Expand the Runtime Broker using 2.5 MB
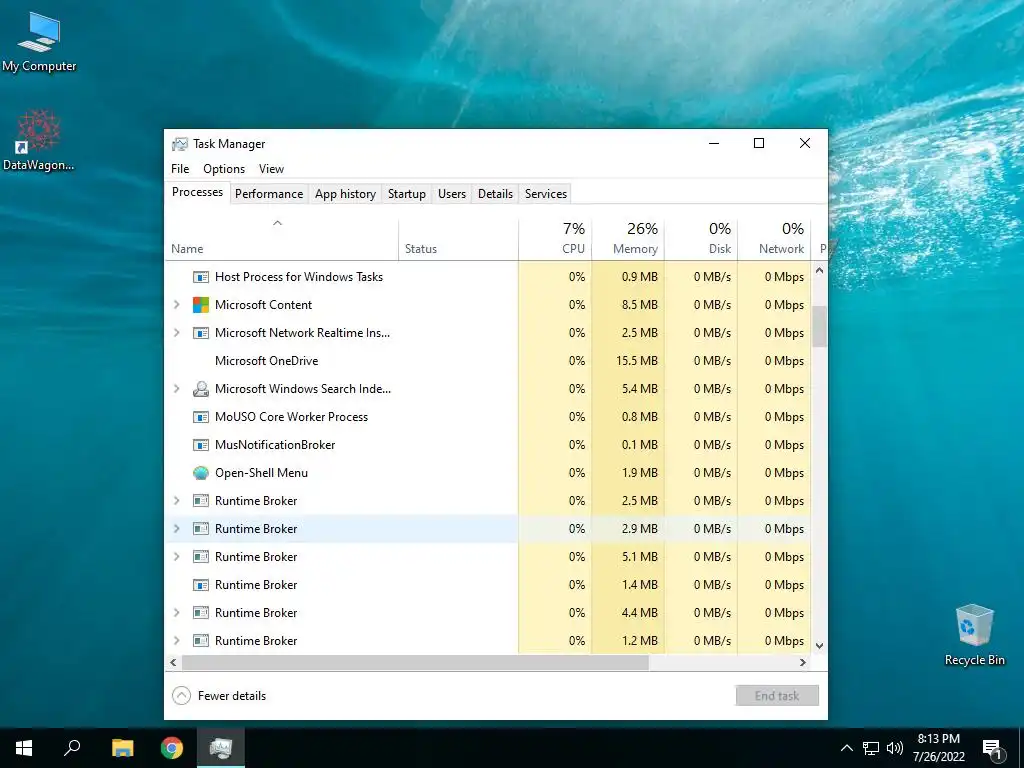 coord(176,501)
